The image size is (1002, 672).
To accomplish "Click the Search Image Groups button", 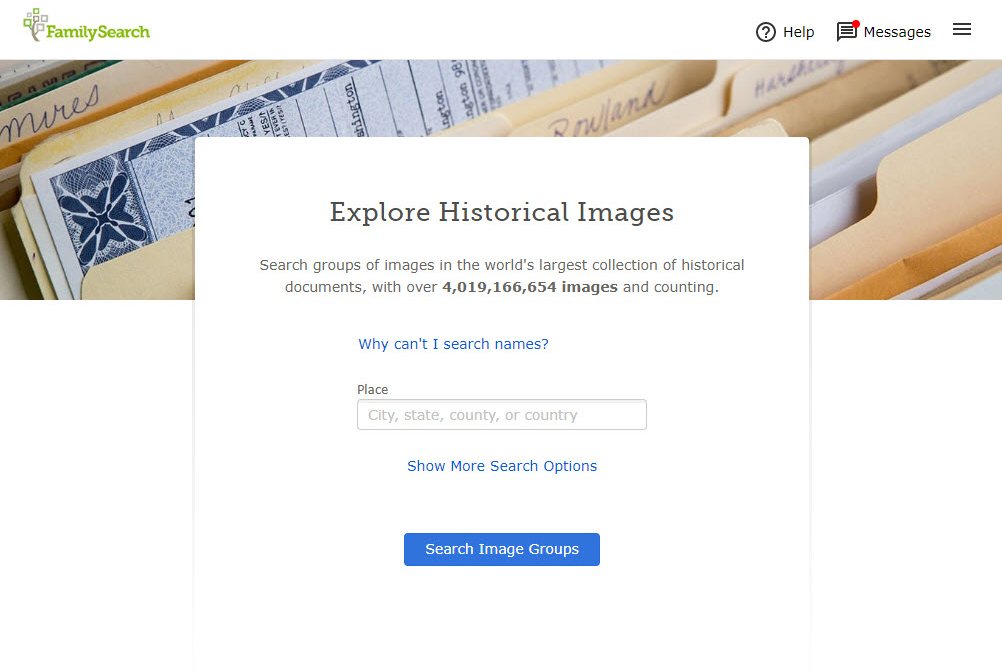I will pos(502,549).
